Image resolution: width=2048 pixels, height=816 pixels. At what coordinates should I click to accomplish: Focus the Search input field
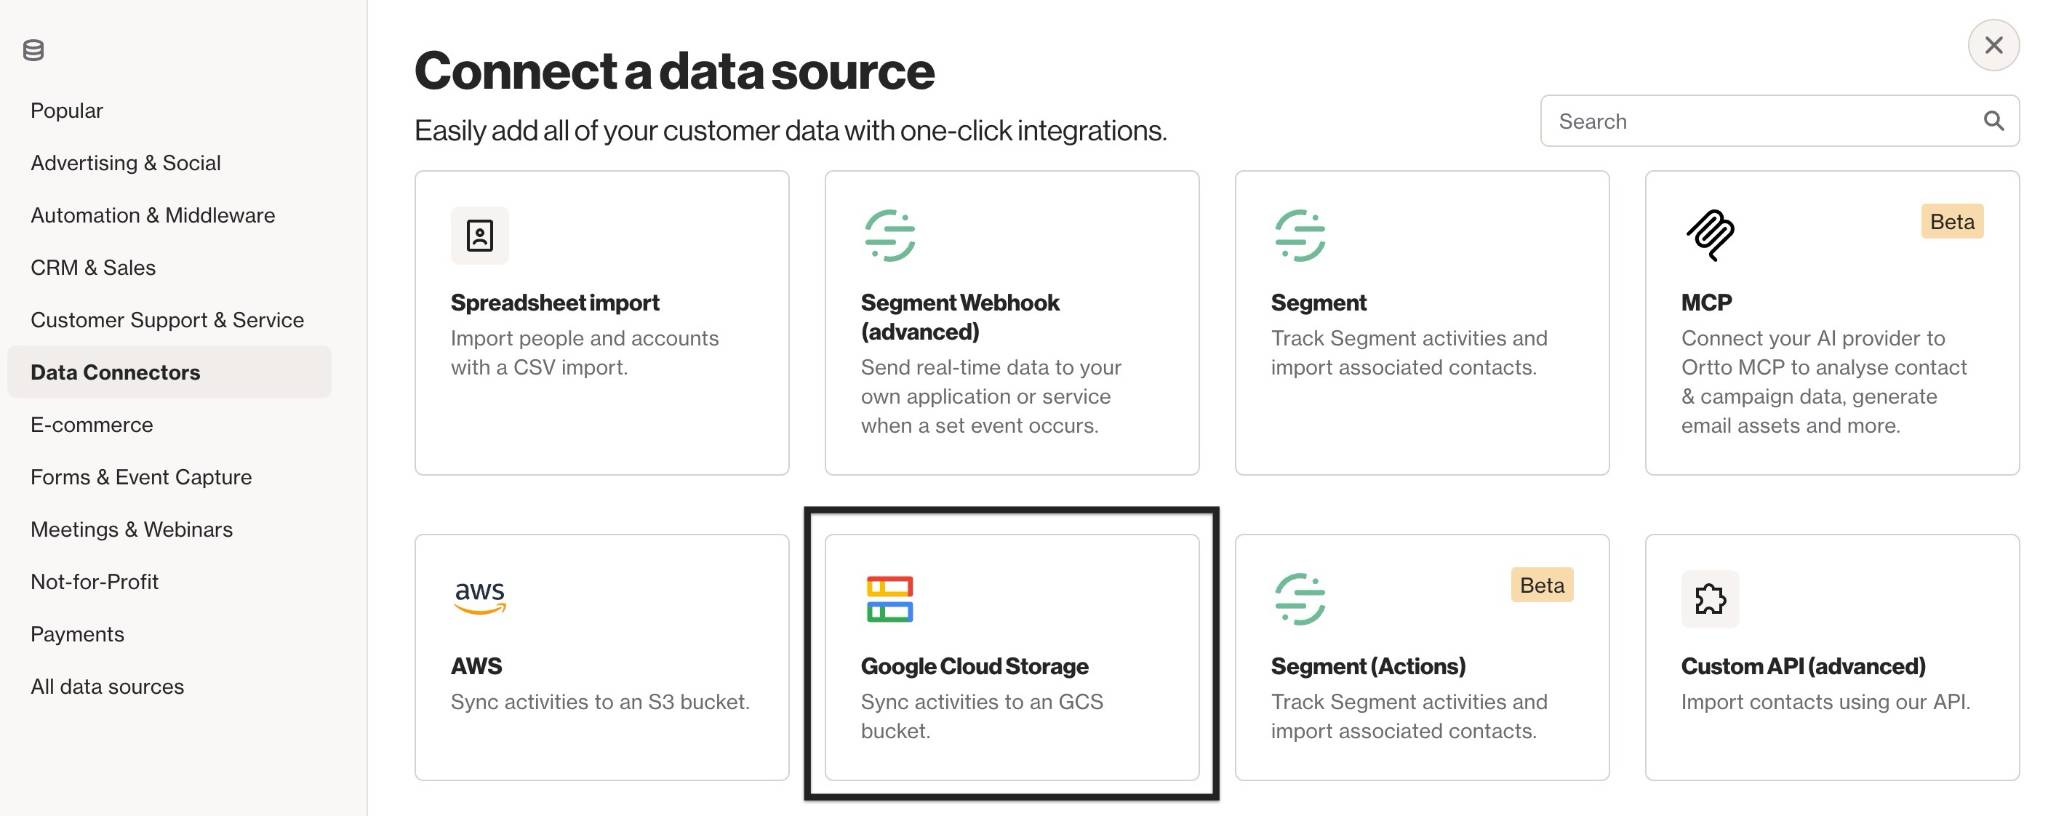point(1760,121)
